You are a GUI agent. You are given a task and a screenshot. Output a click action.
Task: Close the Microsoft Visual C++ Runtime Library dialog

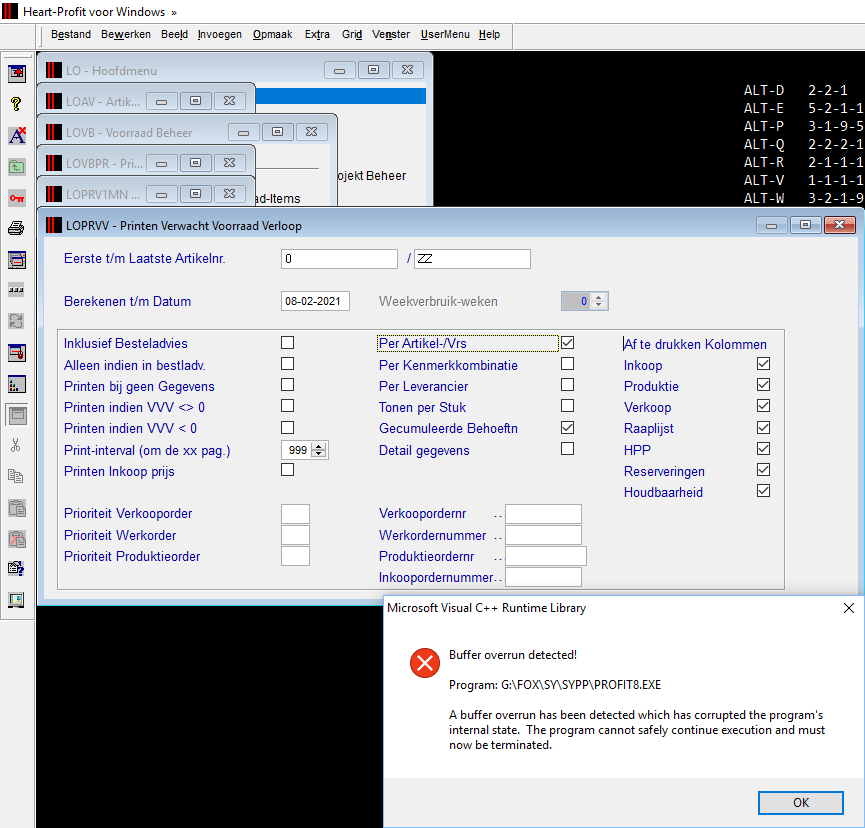(848, 608)
